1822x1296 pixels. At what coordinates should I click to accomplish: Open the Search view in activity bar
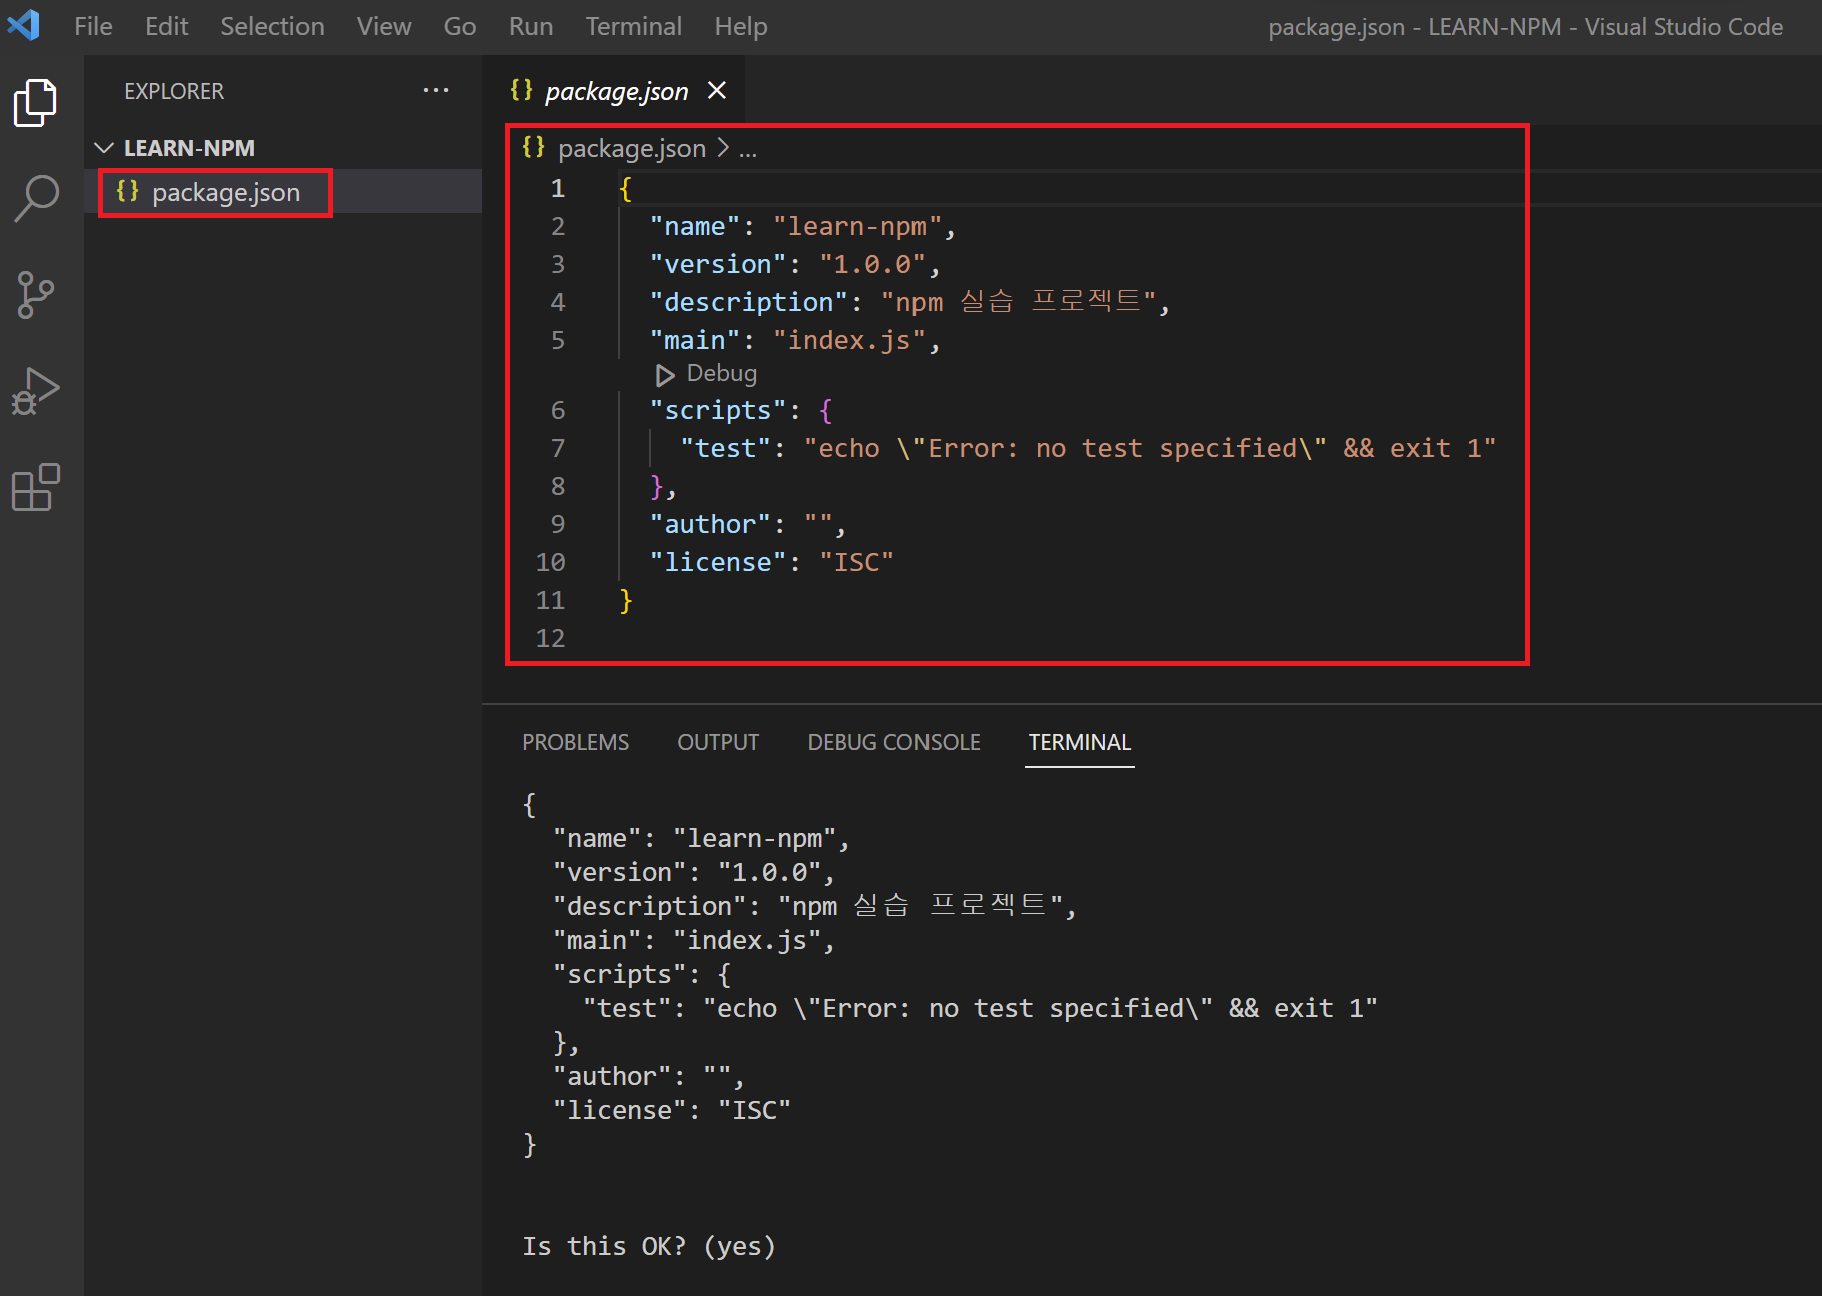coord(36,198)
